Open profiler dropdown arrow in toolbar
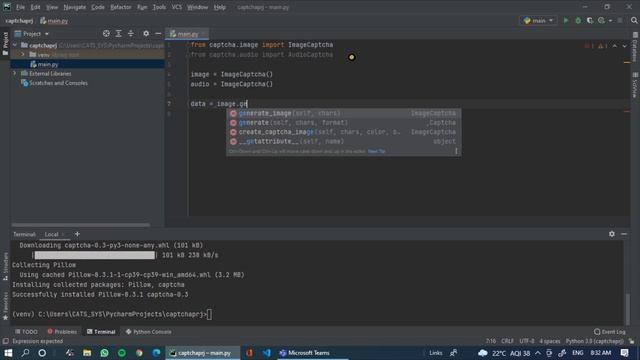The image size is (640, 360). click(610, 20)
